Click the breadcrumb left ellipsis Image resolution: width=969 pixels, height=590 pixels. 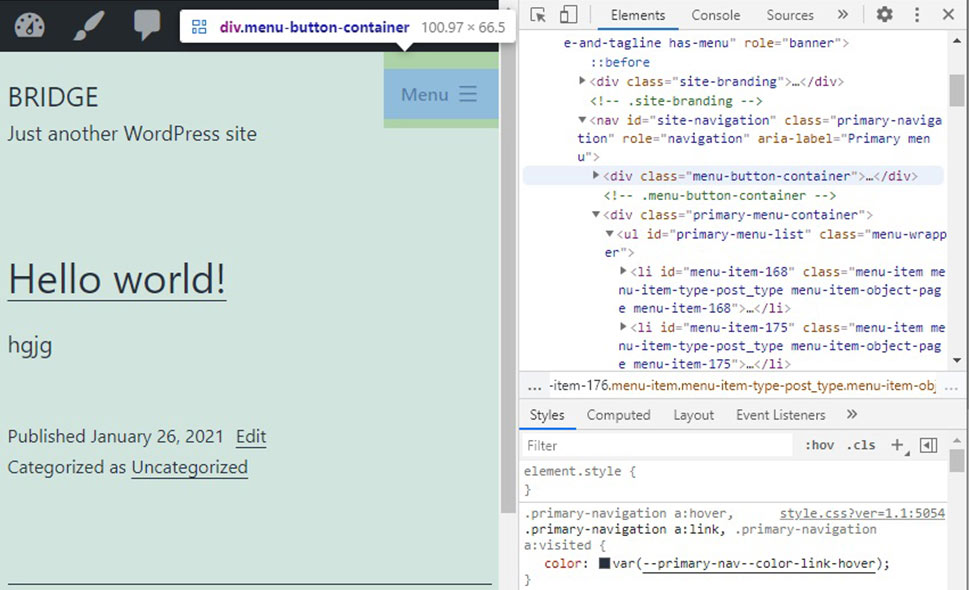tap(535, 387)
